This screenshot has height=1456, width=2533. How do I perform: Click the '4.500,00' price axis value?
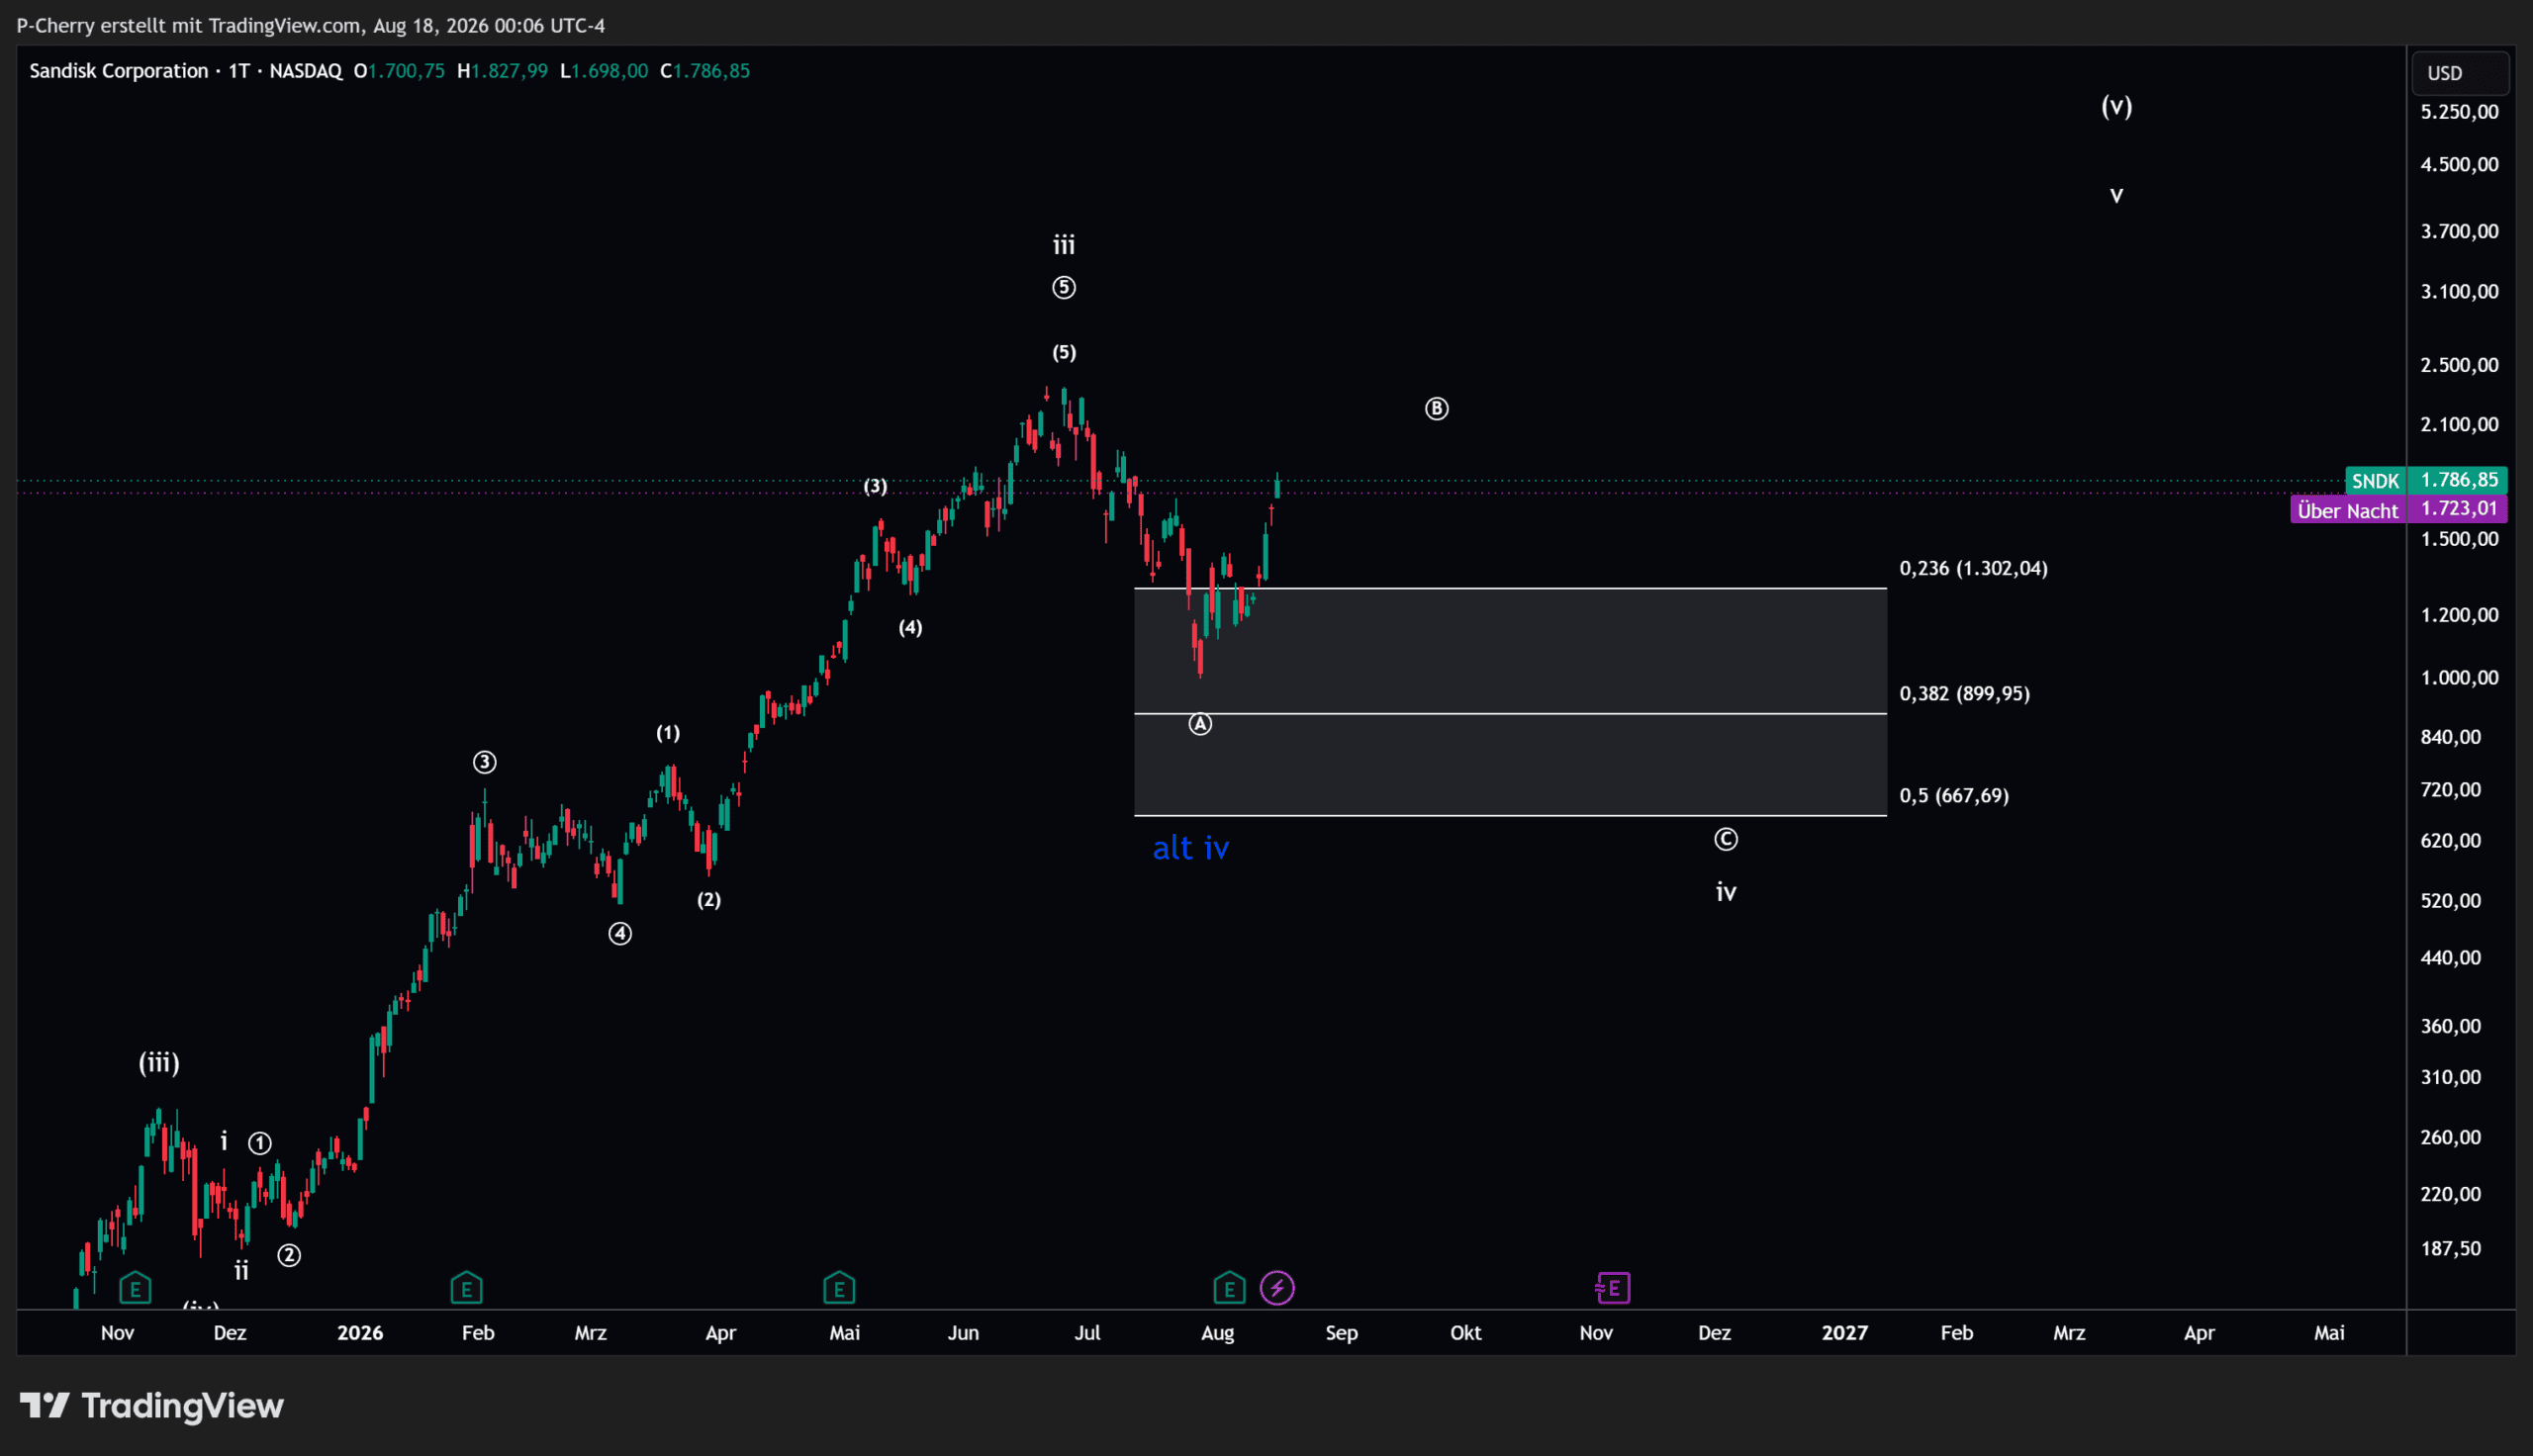pos(2459,165)
